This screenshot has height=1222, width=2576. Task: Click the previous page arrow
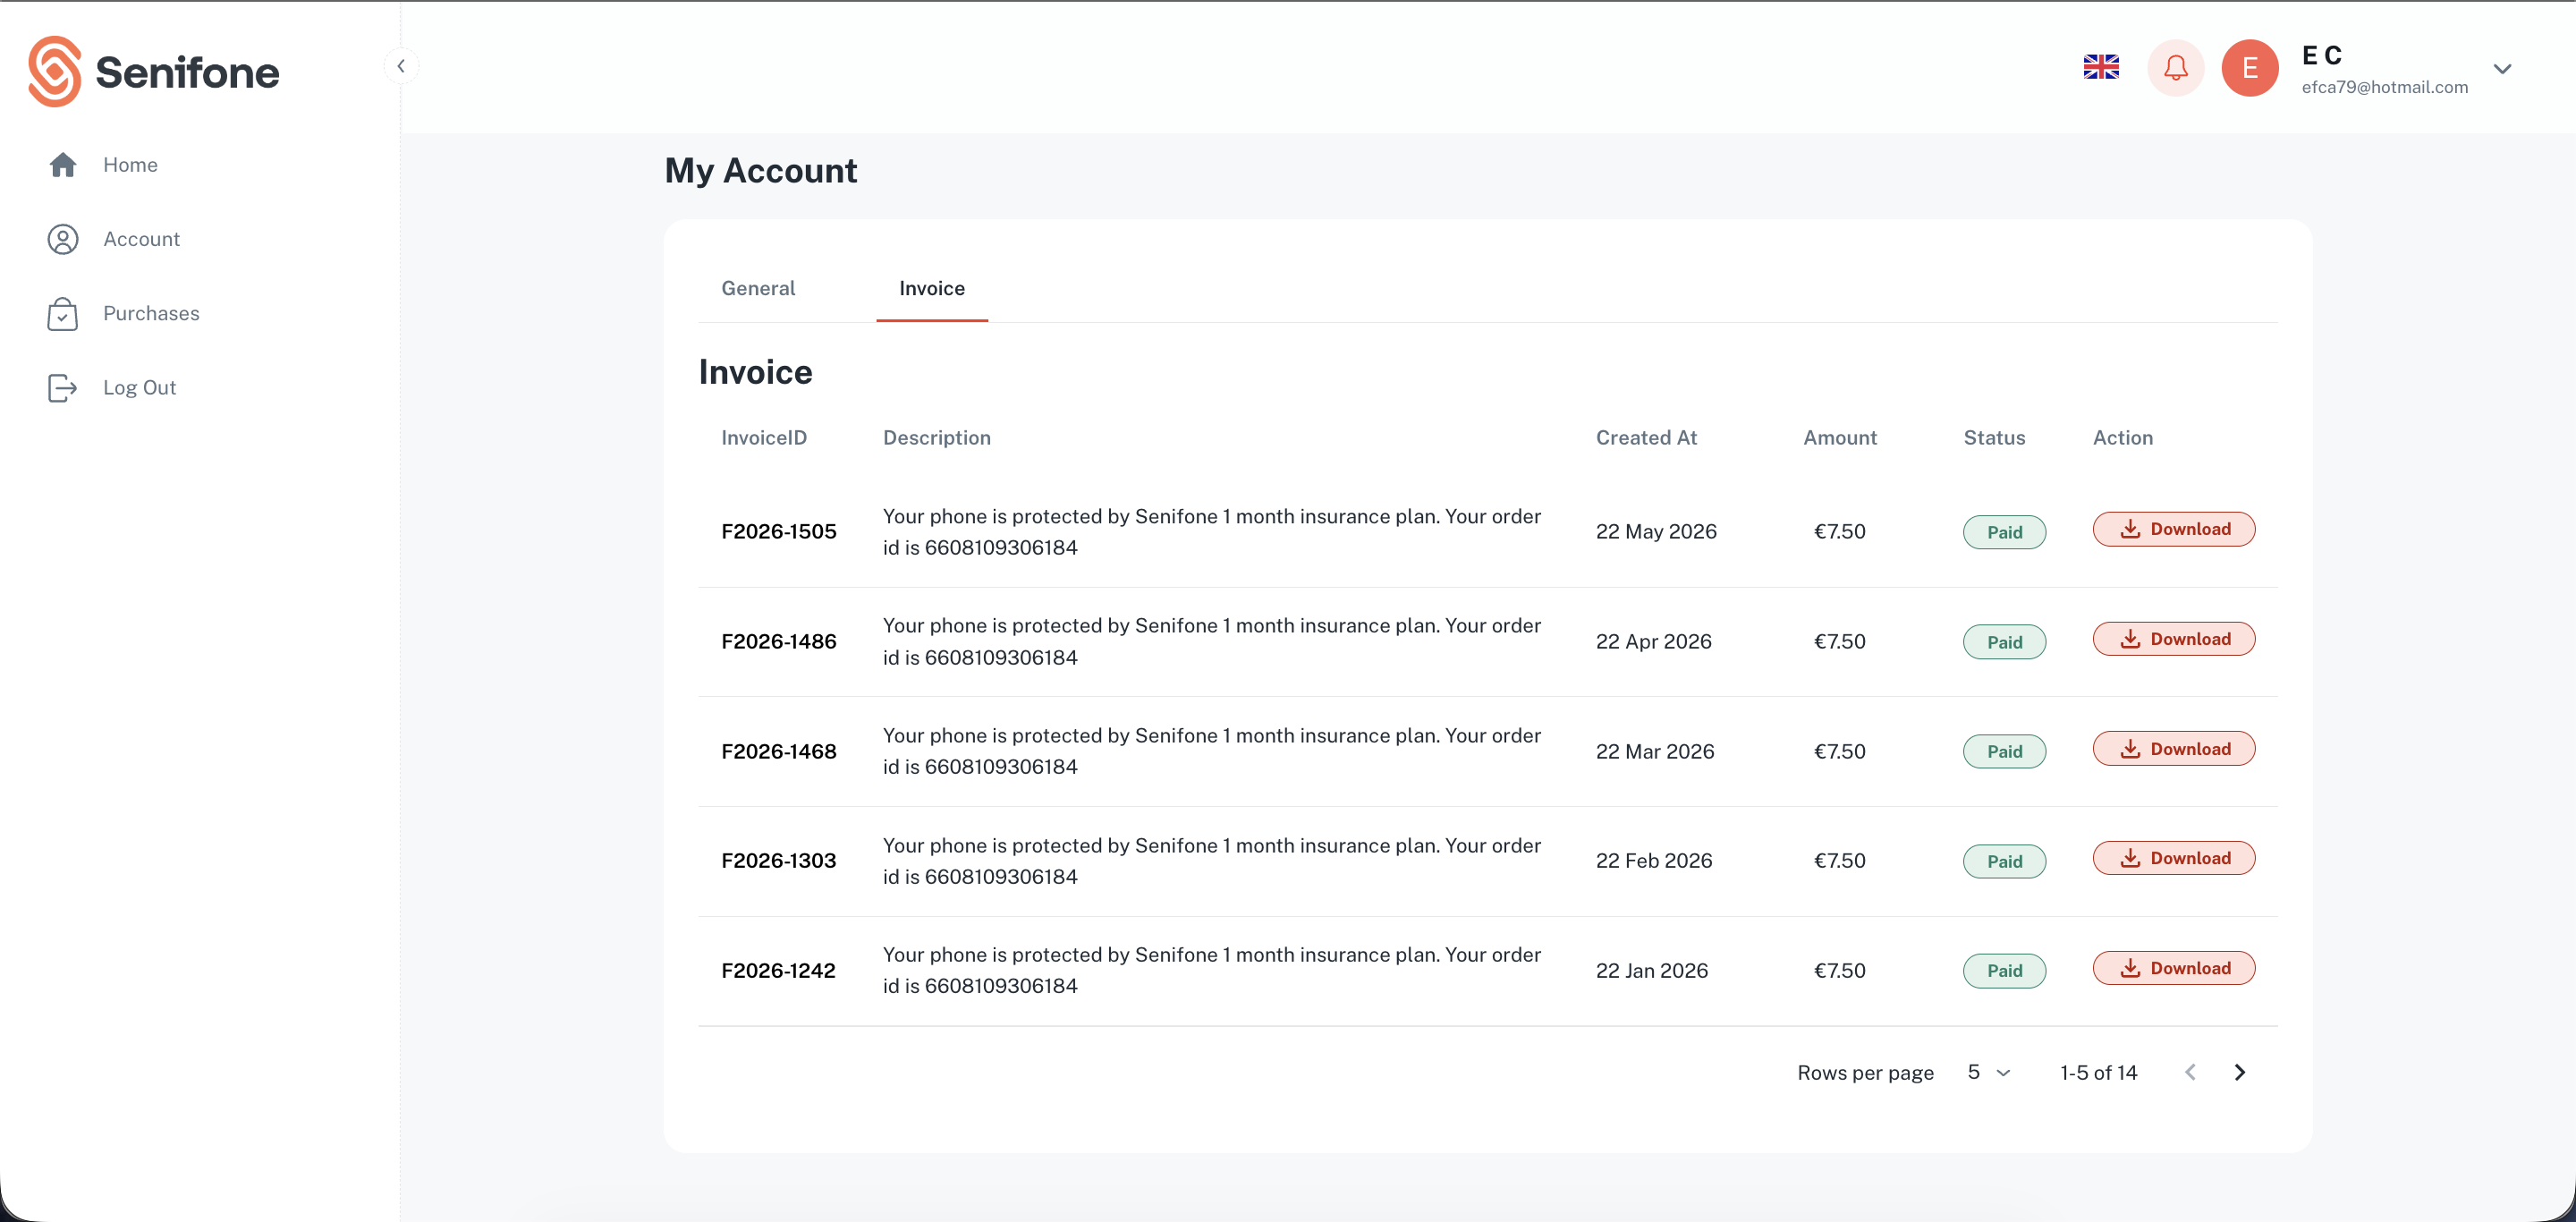(x=2190, y=1072)
